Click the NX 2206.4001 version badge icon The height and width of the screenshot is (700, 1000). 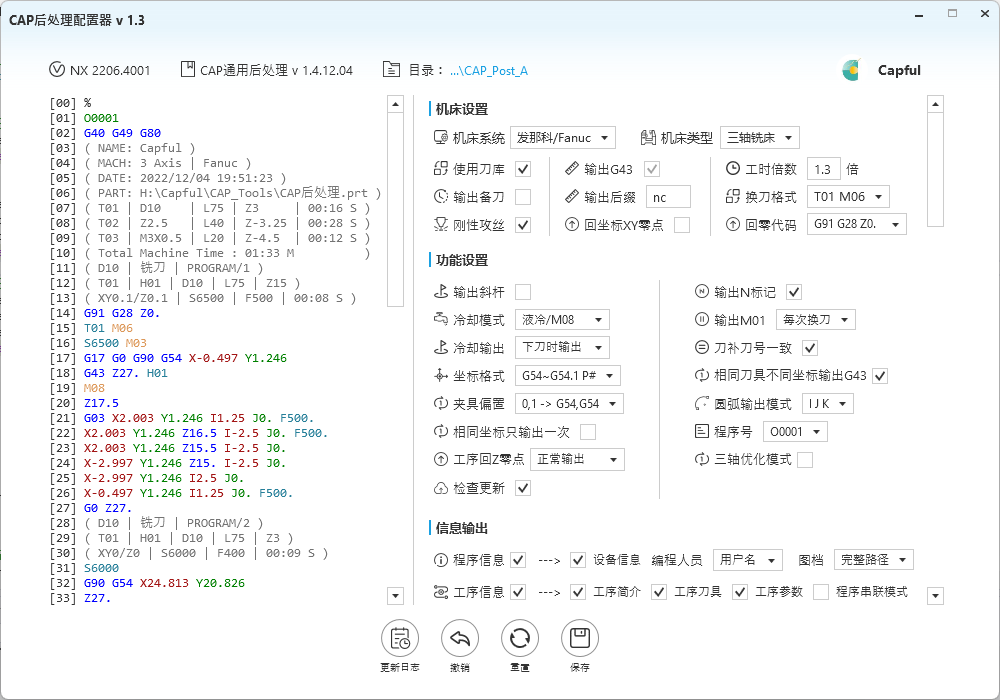point(56,69)
